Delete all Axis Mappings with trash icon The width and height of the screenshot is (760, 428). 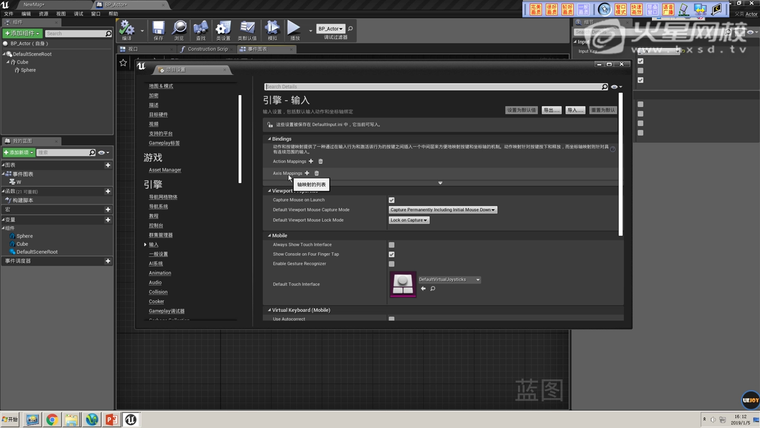click(317, 173)
